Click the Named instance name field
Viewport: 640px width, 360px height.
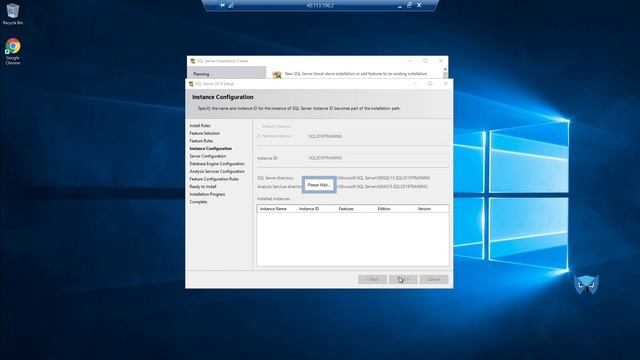[378, 136]
